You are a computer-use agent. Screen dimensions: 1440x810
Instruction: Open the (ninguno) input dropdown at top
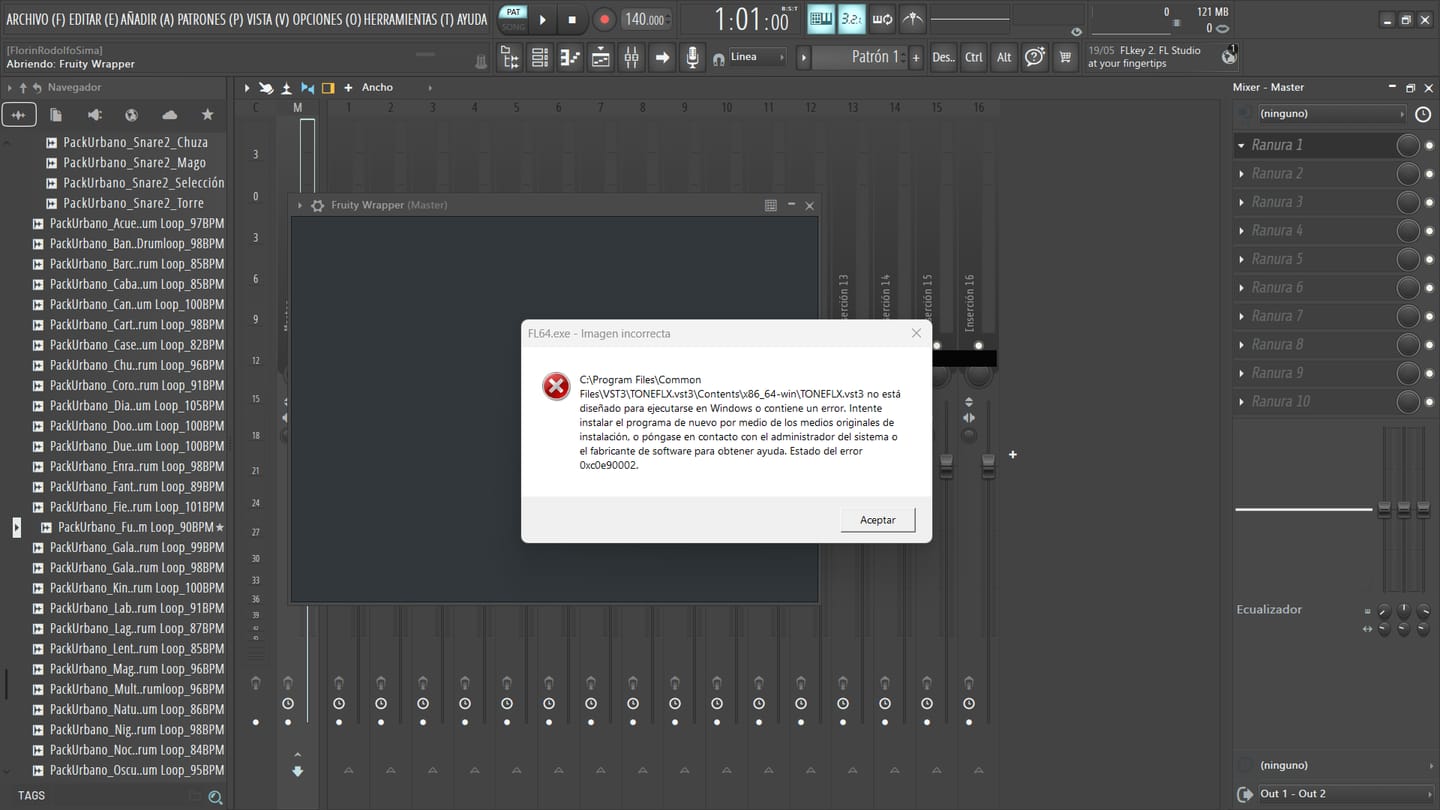tap(1332, 114)
